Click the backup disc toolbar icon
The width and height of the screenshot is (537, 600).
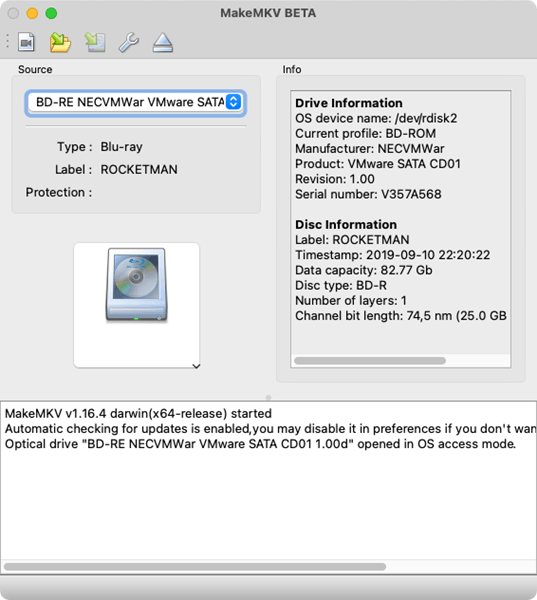coord(95,42)
